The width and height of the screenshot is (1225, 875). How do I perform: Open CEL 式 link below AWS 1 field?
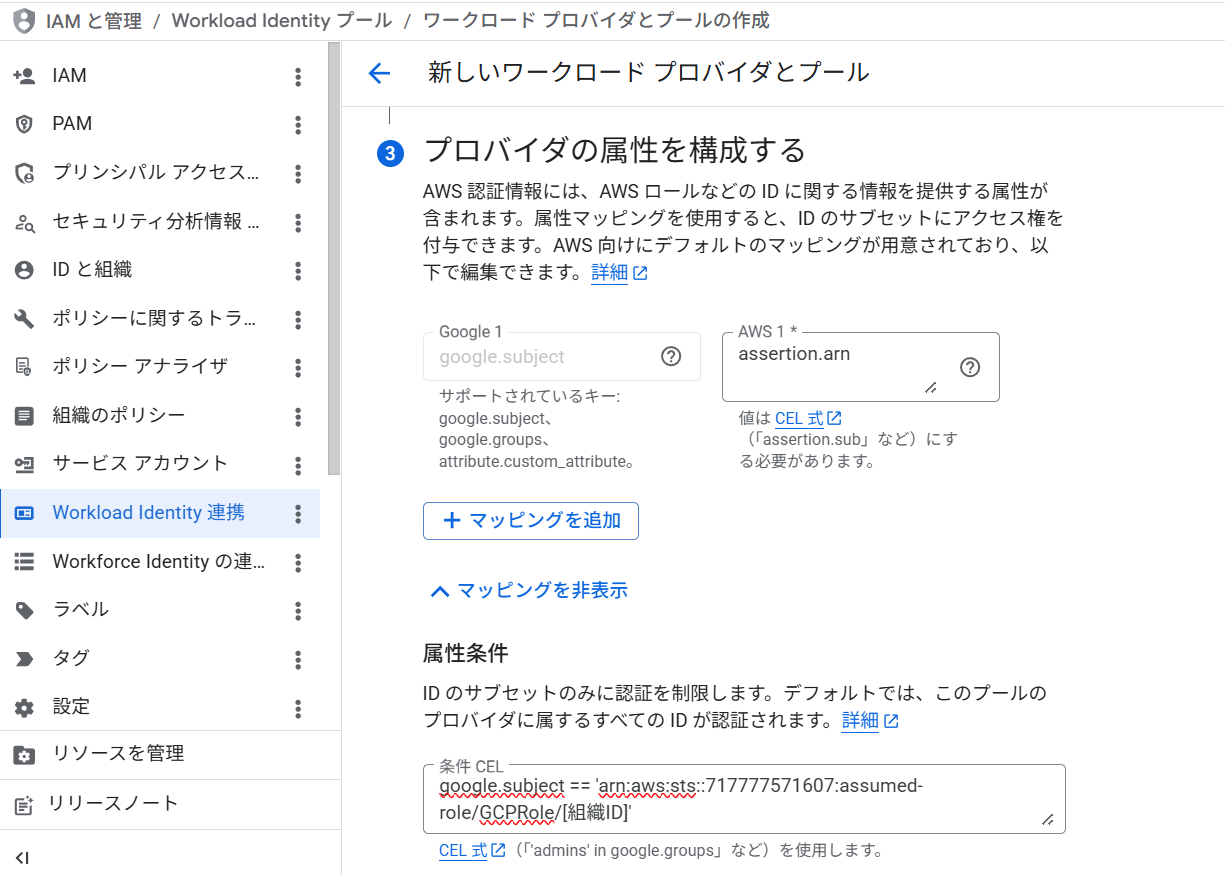point(808,418)
